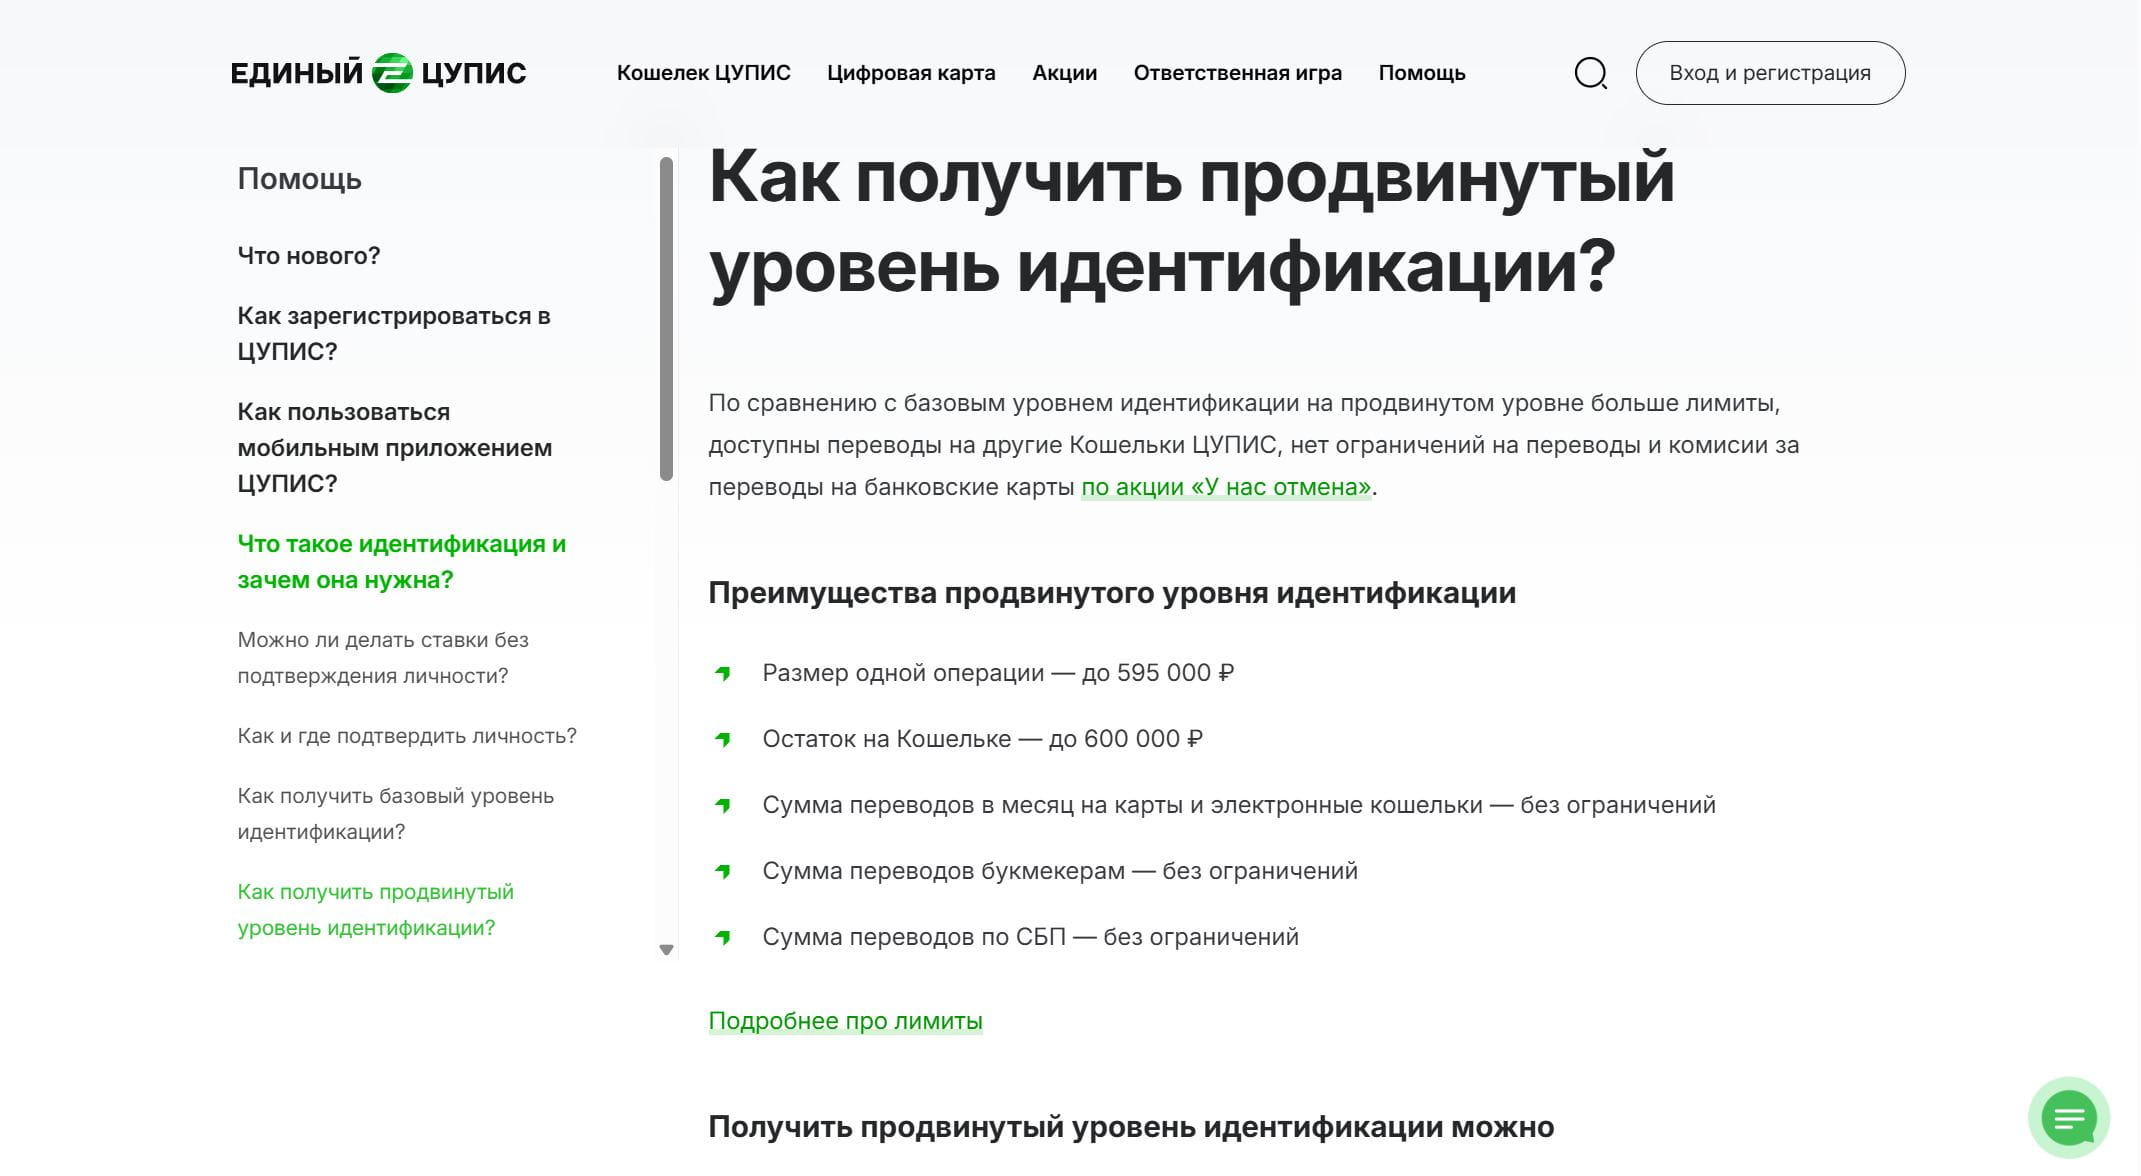The width and height of the screenshot is (2141, 1176).
Task: Open Как зарегистрироваться в ЦУПИС? sidebar item
Action: [394, 334]
